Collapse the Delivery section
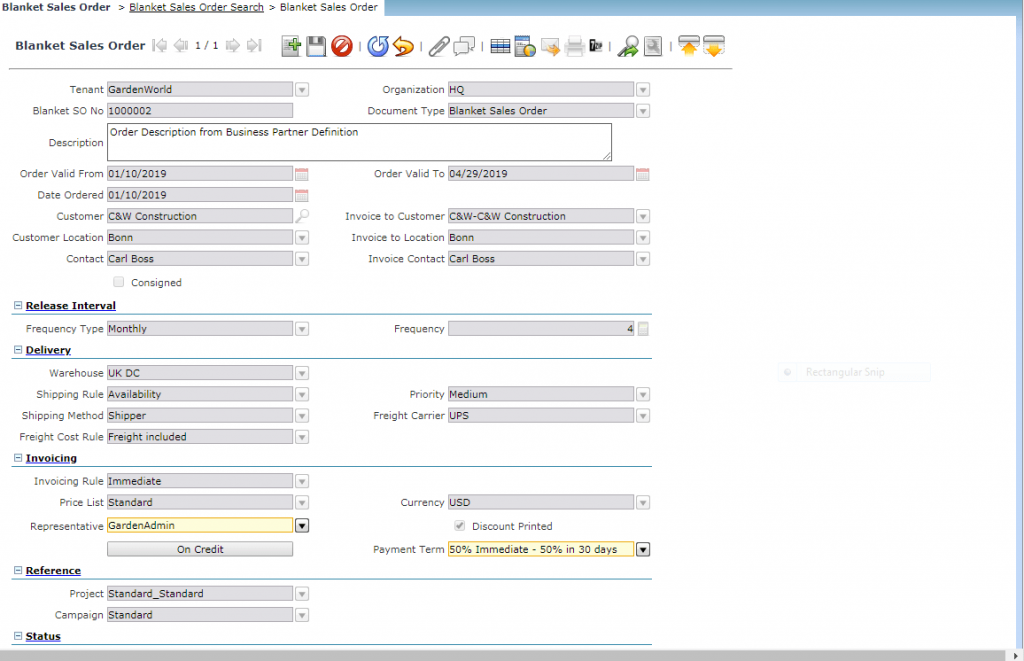This screenshot has width=1024, height=661. pyautogui.click(x=18, y=350)
